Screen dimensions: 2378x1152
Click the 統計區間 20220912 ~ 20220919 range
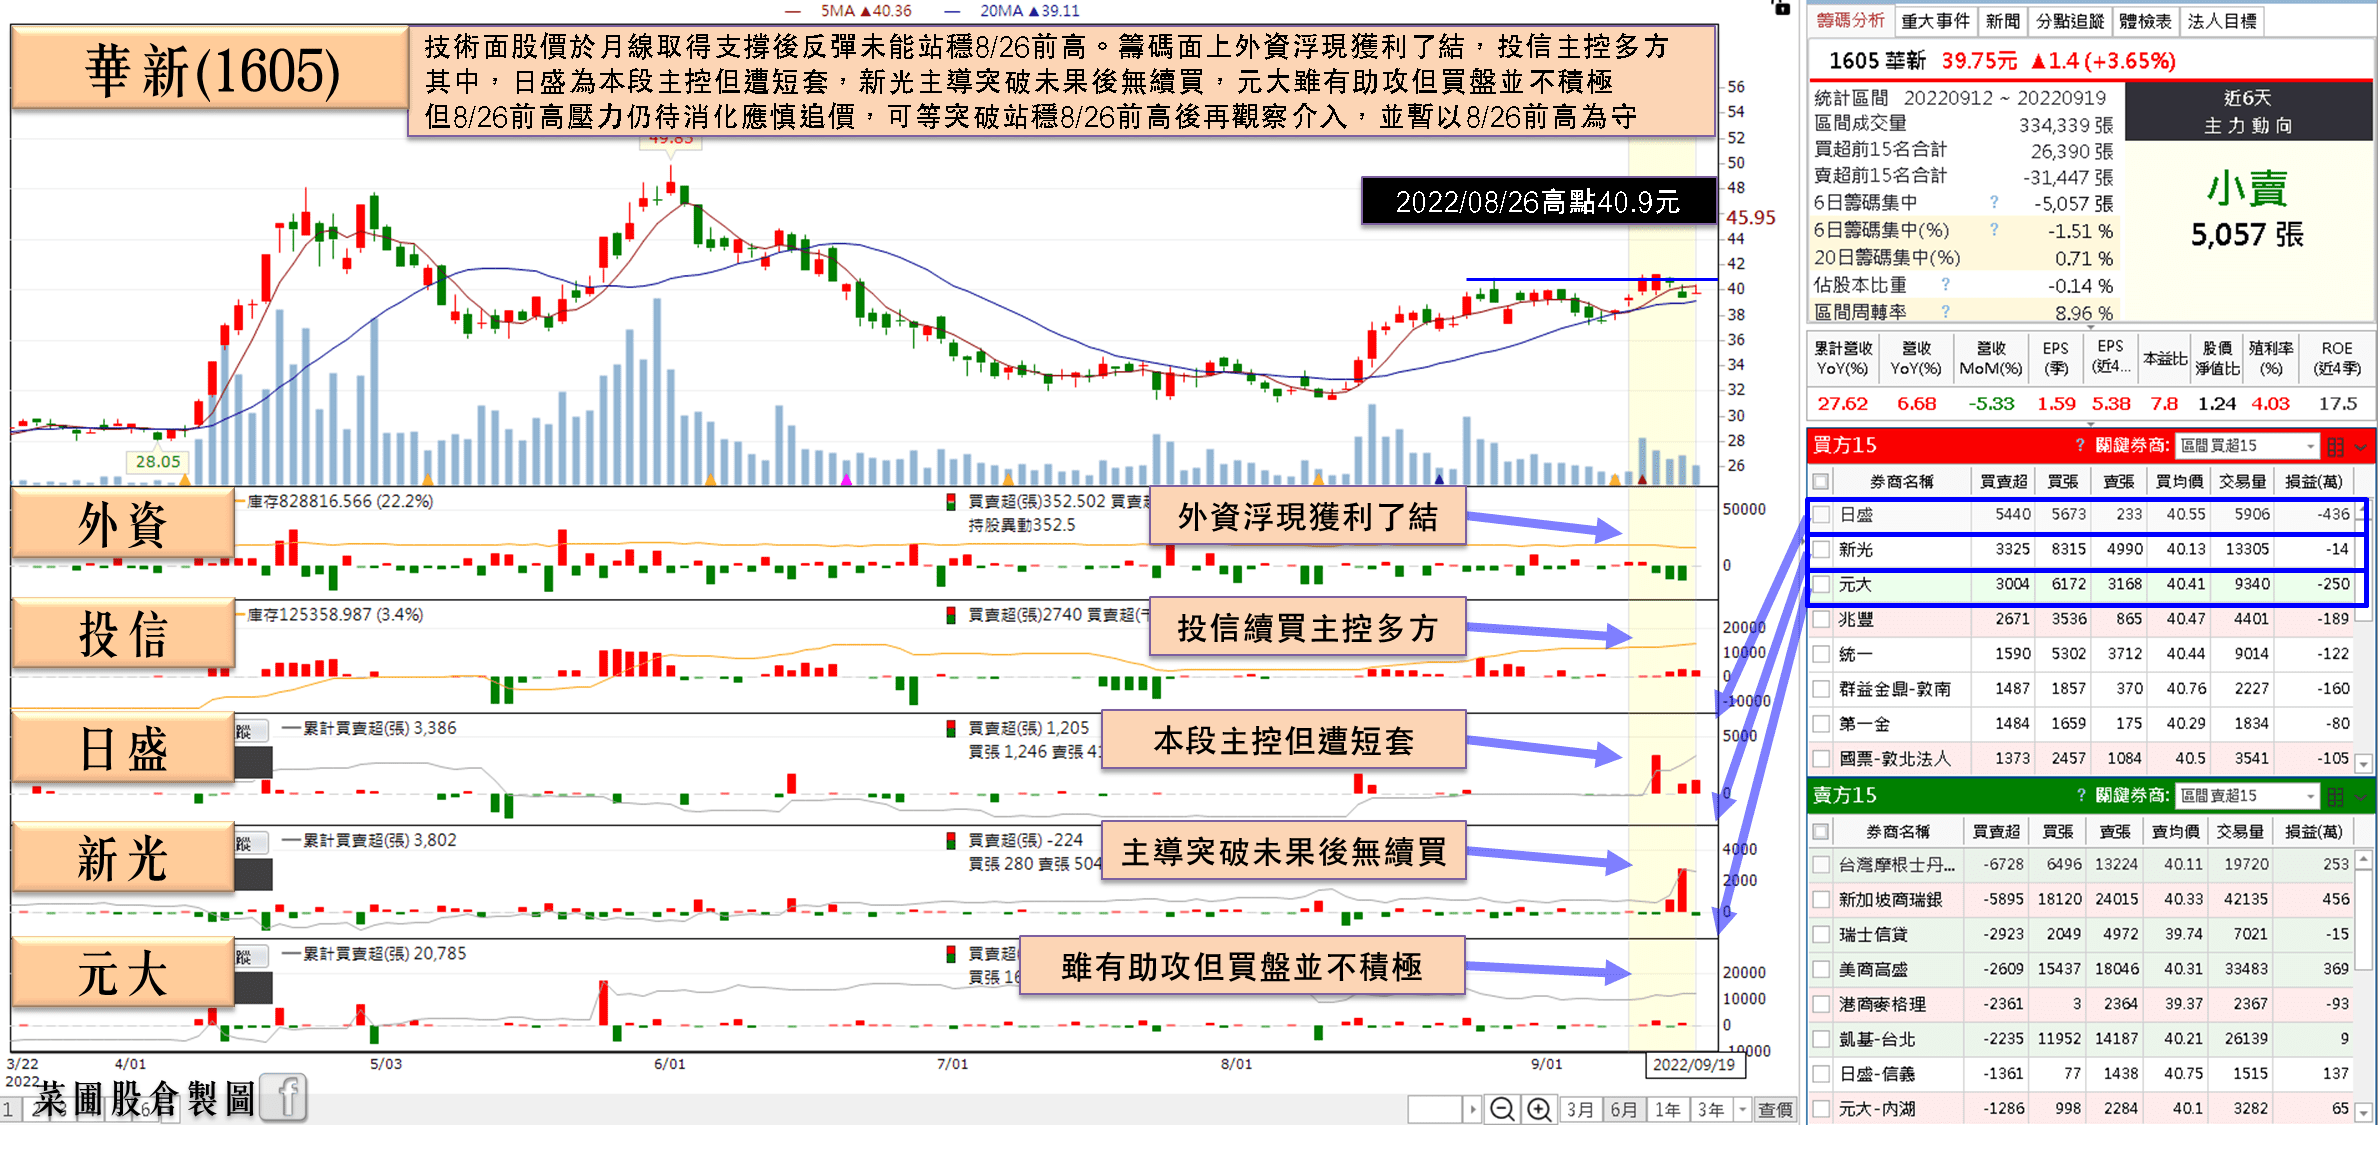click(1960, 98)
